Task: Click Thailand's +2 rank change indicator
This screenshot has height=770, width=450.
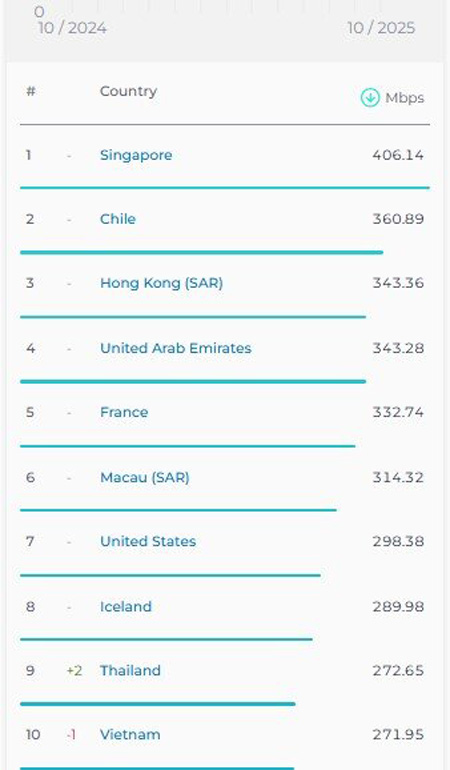Action: [x=74, y=671]
